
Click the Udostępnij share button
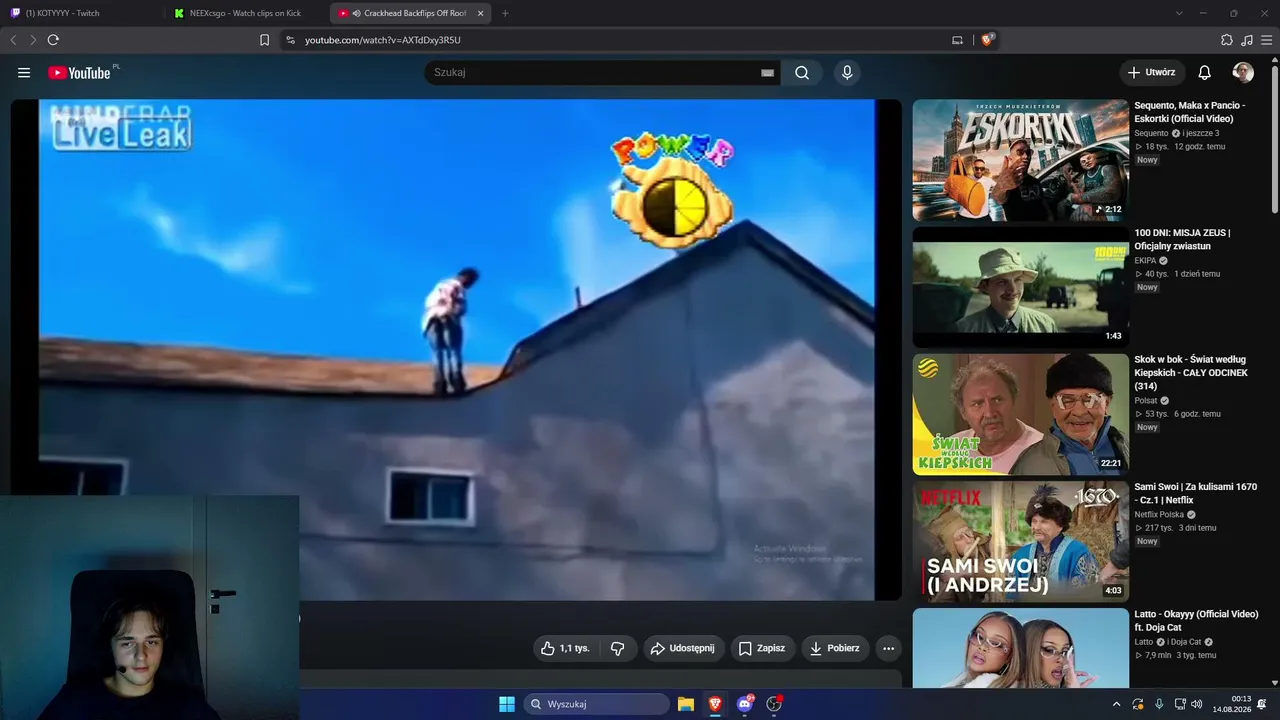click(683, 648)
